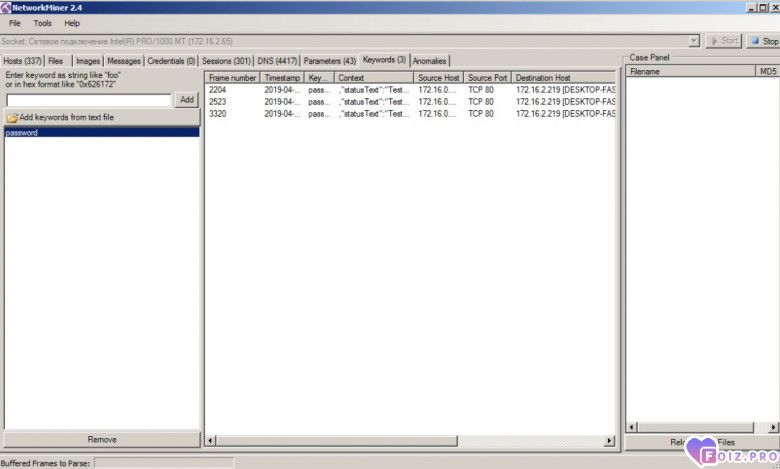Select the 'password' keyword in list
The image size is (780, 469).
[x=22, y=133]
